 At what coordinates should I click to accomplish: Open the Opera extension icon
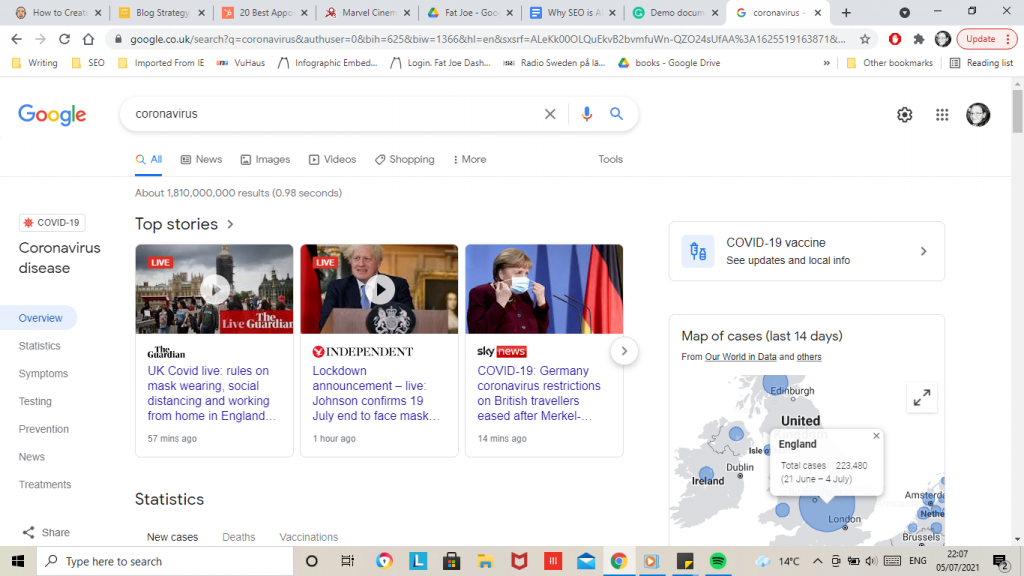(x=895, y=39)
